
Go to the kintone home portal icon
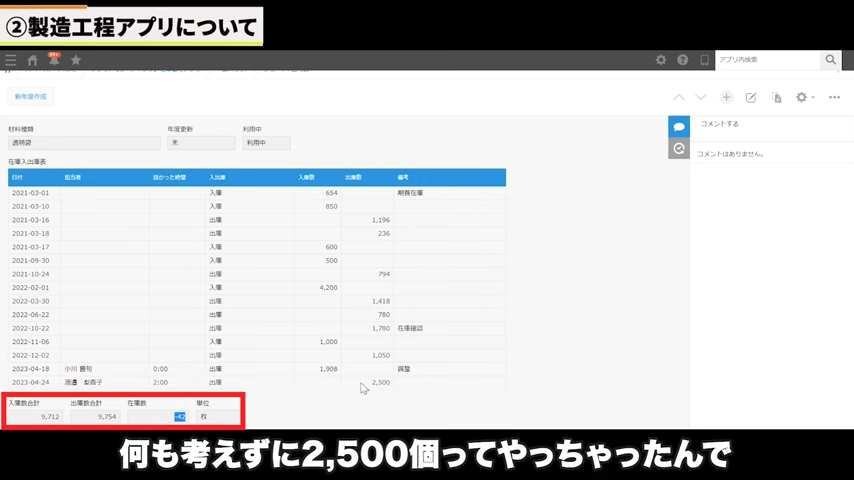click(x=33, y=60)
